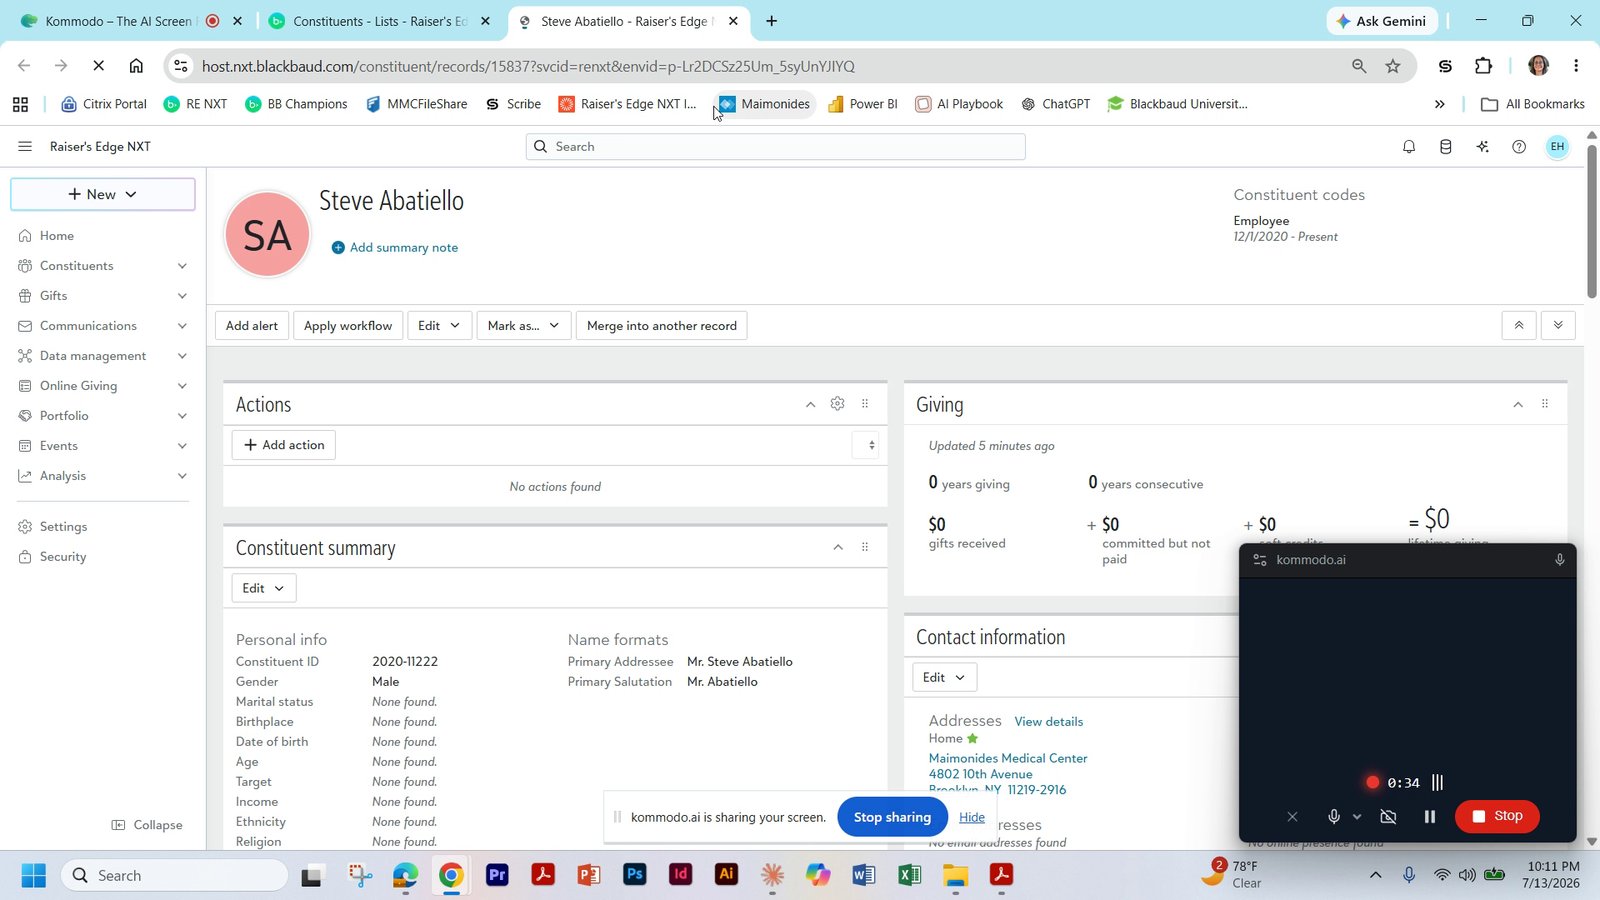Pause the Kommodo recording
This screenshot has width=1600, height=900.
(x=1430, y=817)
